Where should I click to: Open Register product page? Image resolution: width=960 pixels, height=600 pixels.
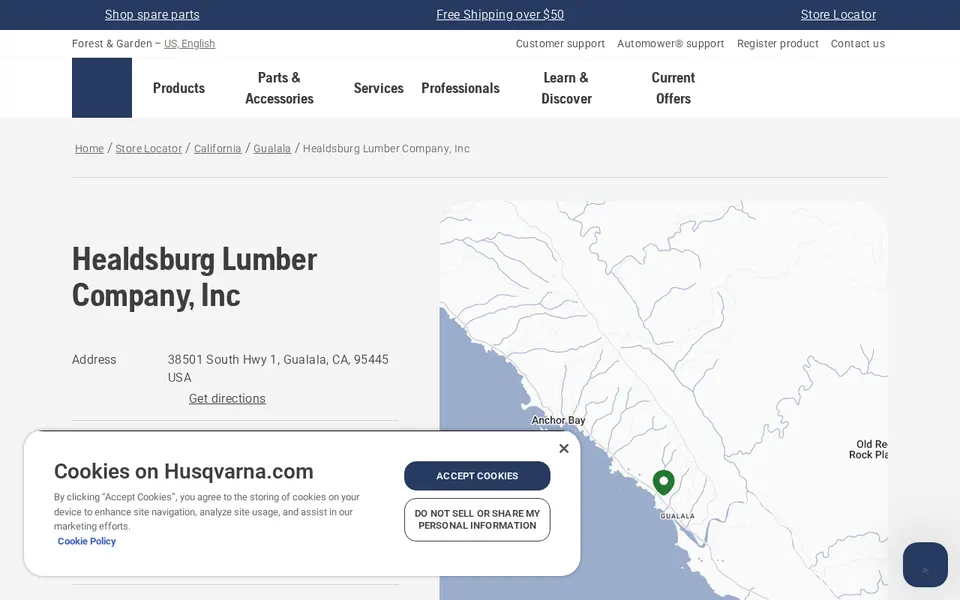[x=778, y=43]
